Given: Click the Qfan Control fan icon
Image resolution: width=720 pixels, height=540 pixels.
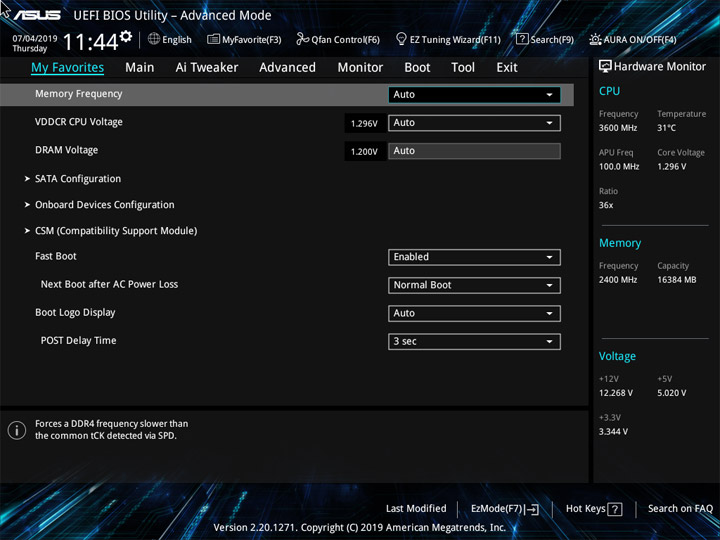Looking at the screenshot, I should (x=302, y=39).
